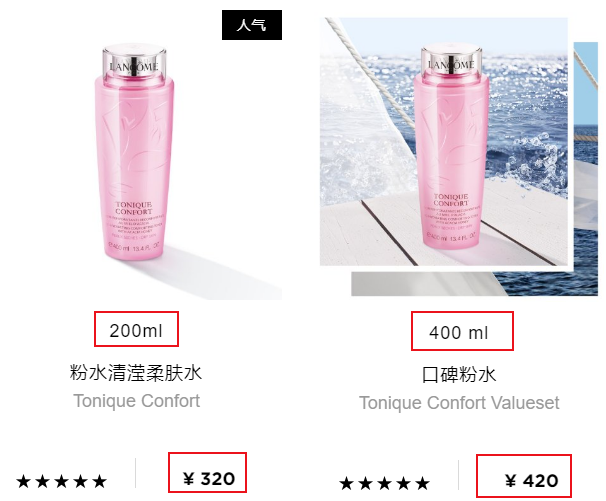Viewport: 606px width, 501px height.
Task: Click second star of 口碑粉水 rating
Action: [x=365, y=483]
